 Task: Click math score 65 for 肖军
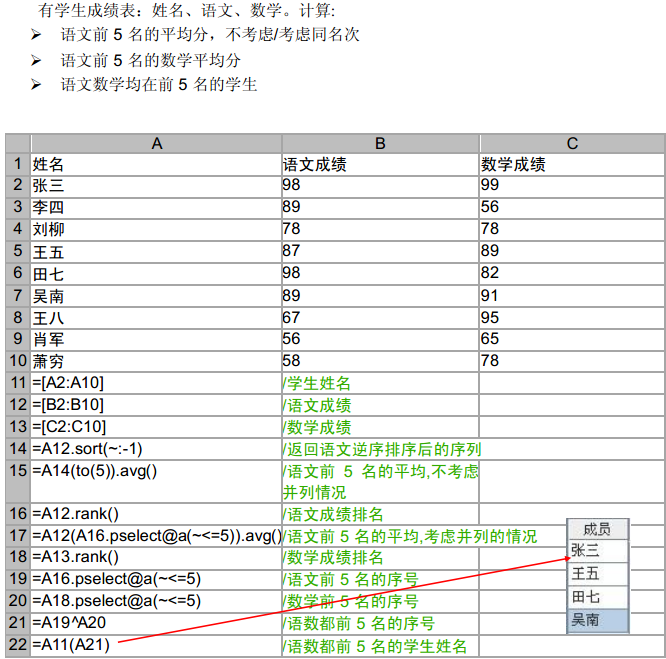[572, 339]
